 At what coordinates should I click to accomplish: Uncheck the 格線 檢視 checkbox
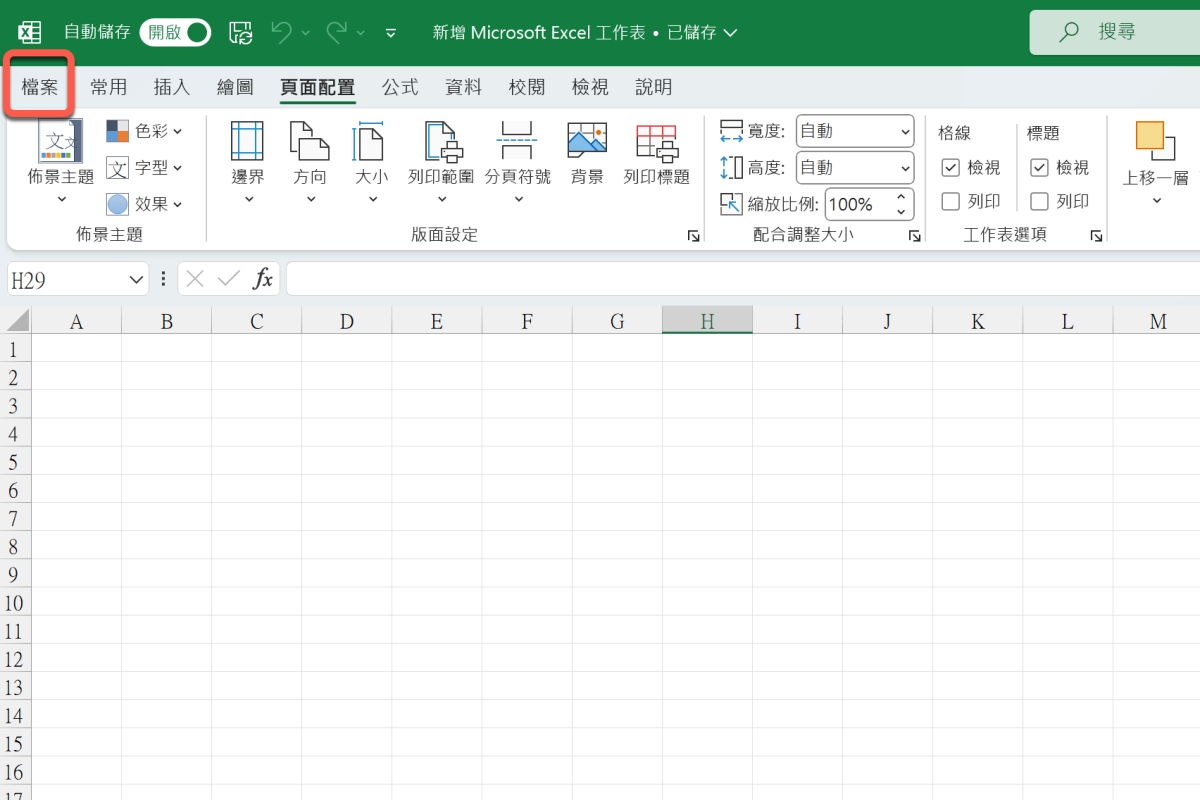pos(951,168)
